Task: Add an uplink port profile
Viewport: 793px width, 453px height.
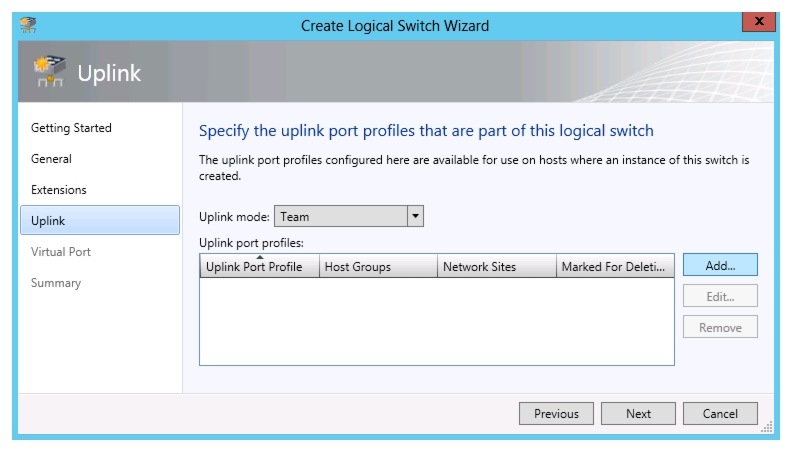Action: coord(720,266)
